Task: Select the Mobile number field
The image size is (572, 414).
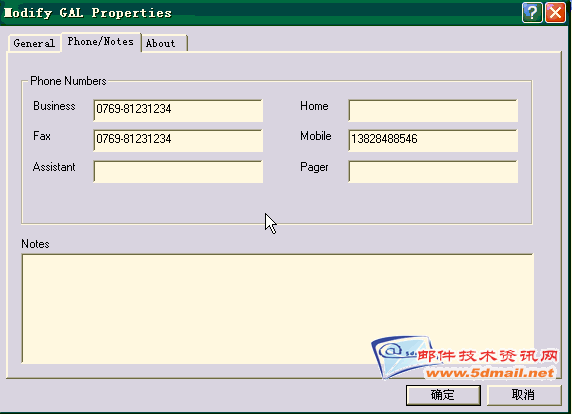Action: click(x=433, y=140)
